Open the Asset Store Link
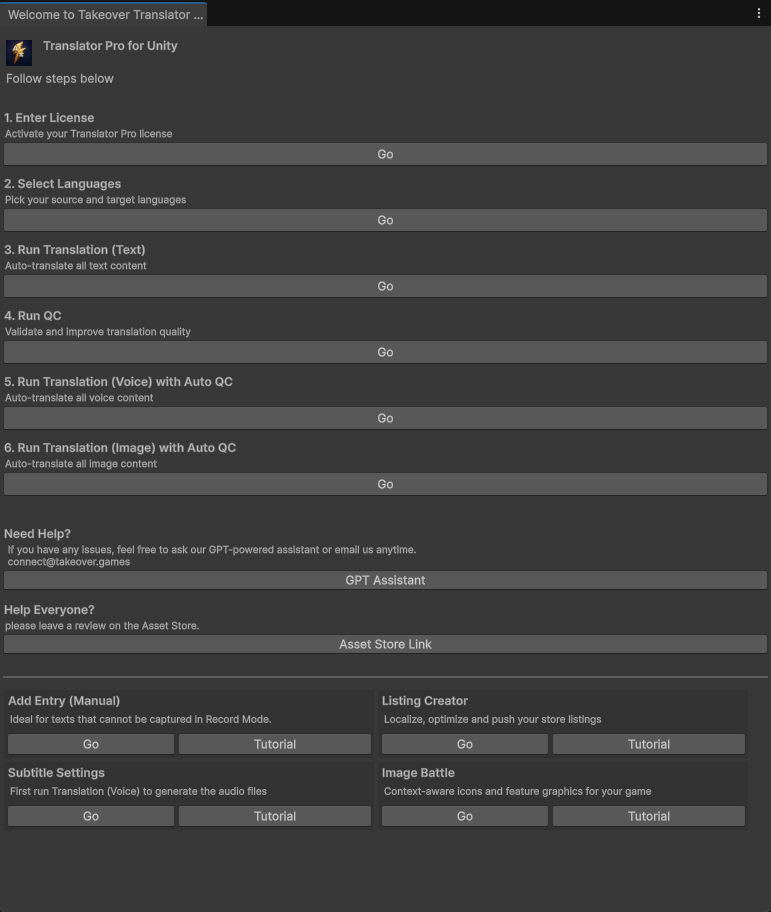Image resolution: width=771 pixels, height=912 pixels. click(x=385, y=643)
